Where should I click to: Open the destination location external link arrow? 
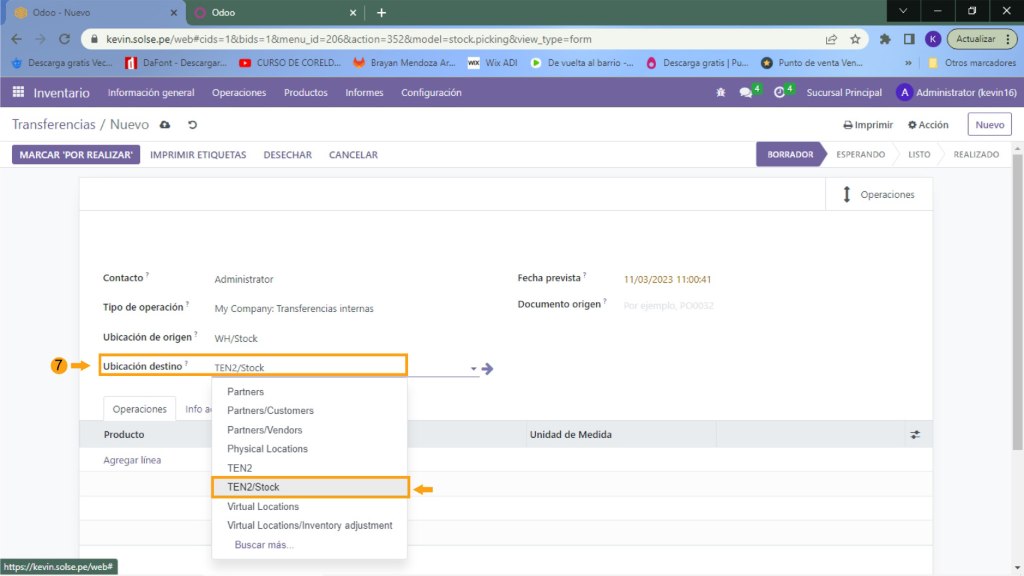488,368
